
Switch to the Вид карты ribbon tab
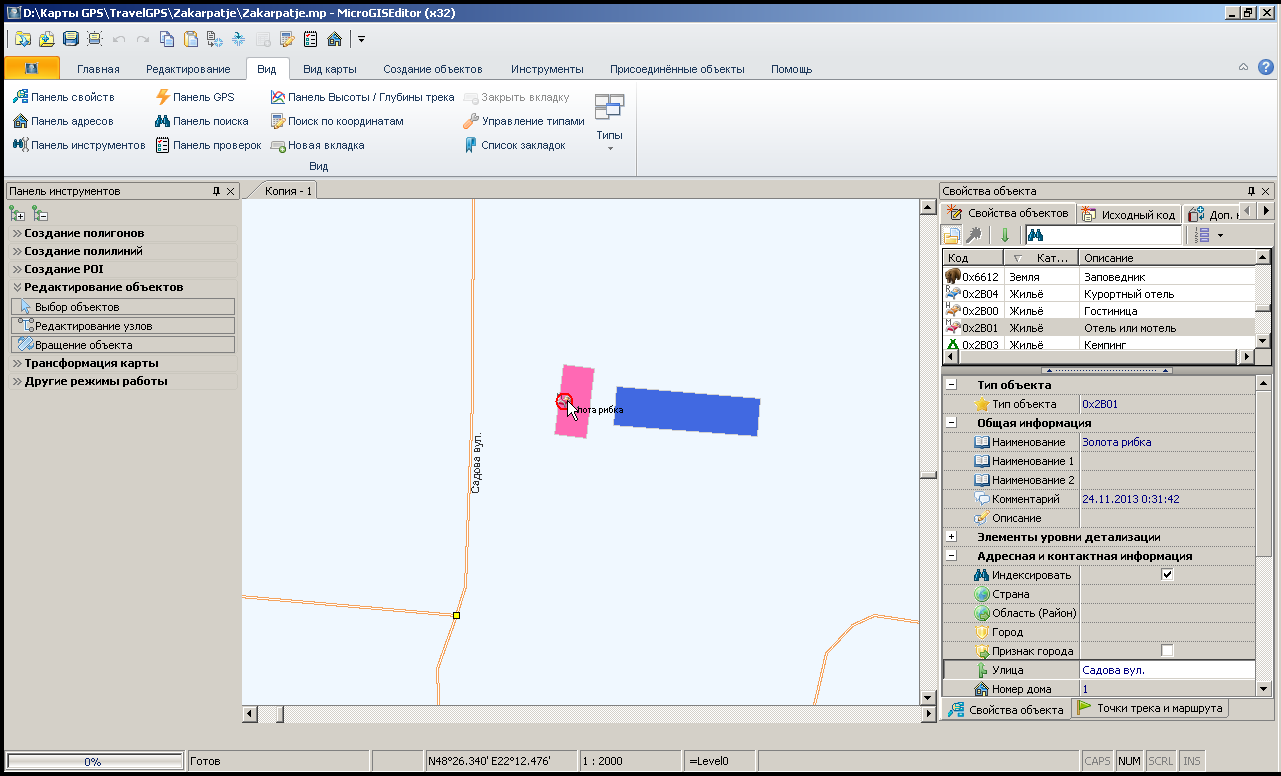(329, 69)
